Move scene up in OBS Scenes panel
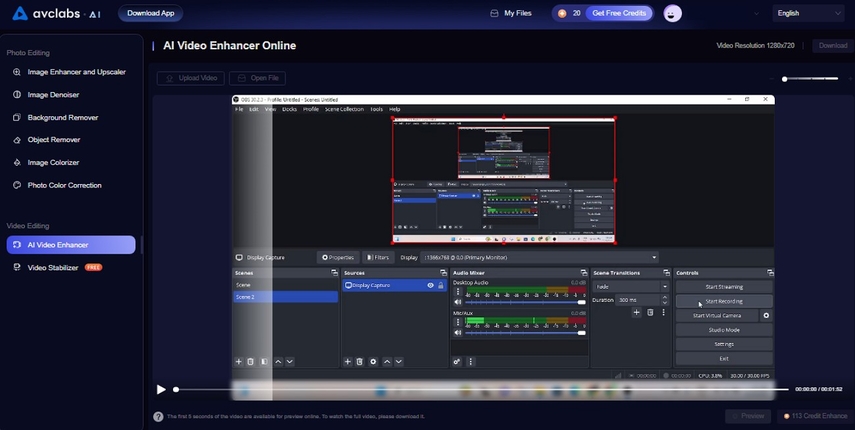The image size is (855, 430). (278, 361)
